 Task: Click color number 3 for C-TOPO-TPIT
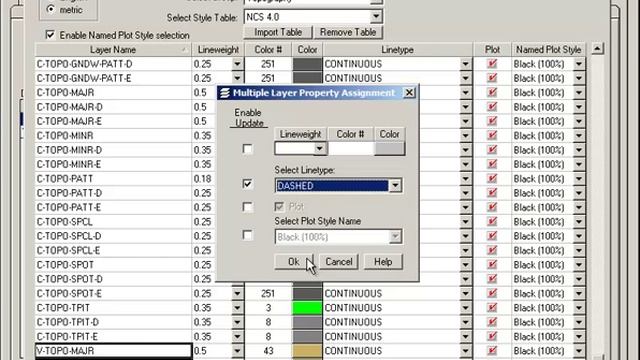268,308
